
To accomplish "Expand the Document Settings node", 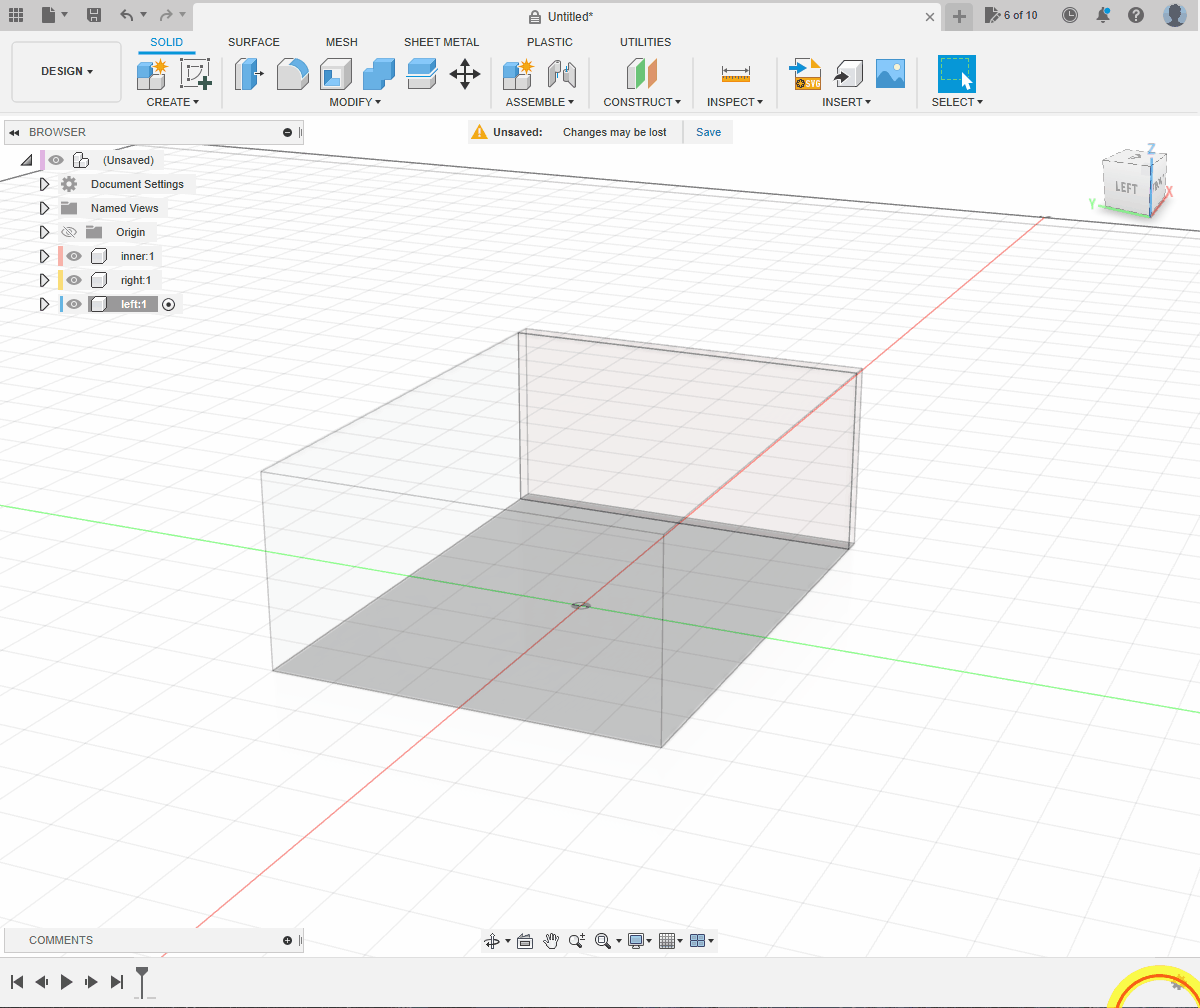I will coord(44,184).
